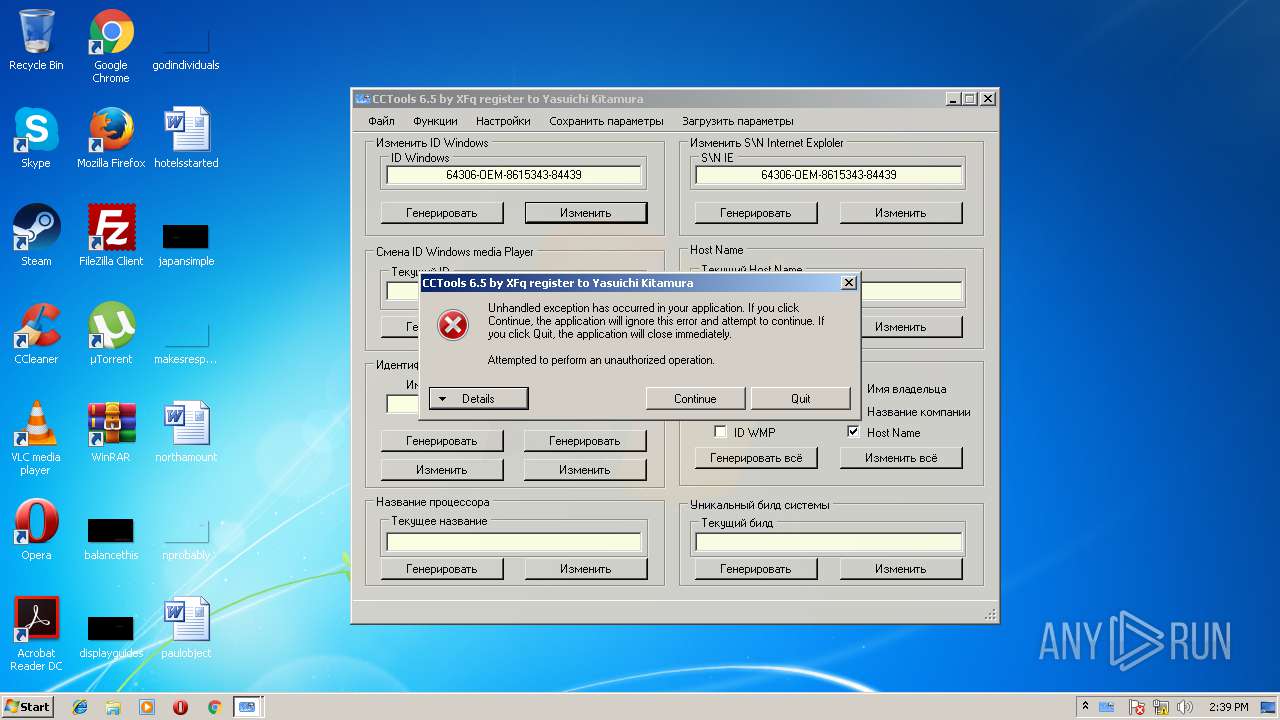
Task: Focus the ID Windows text field
Action: tap(514, 175)
